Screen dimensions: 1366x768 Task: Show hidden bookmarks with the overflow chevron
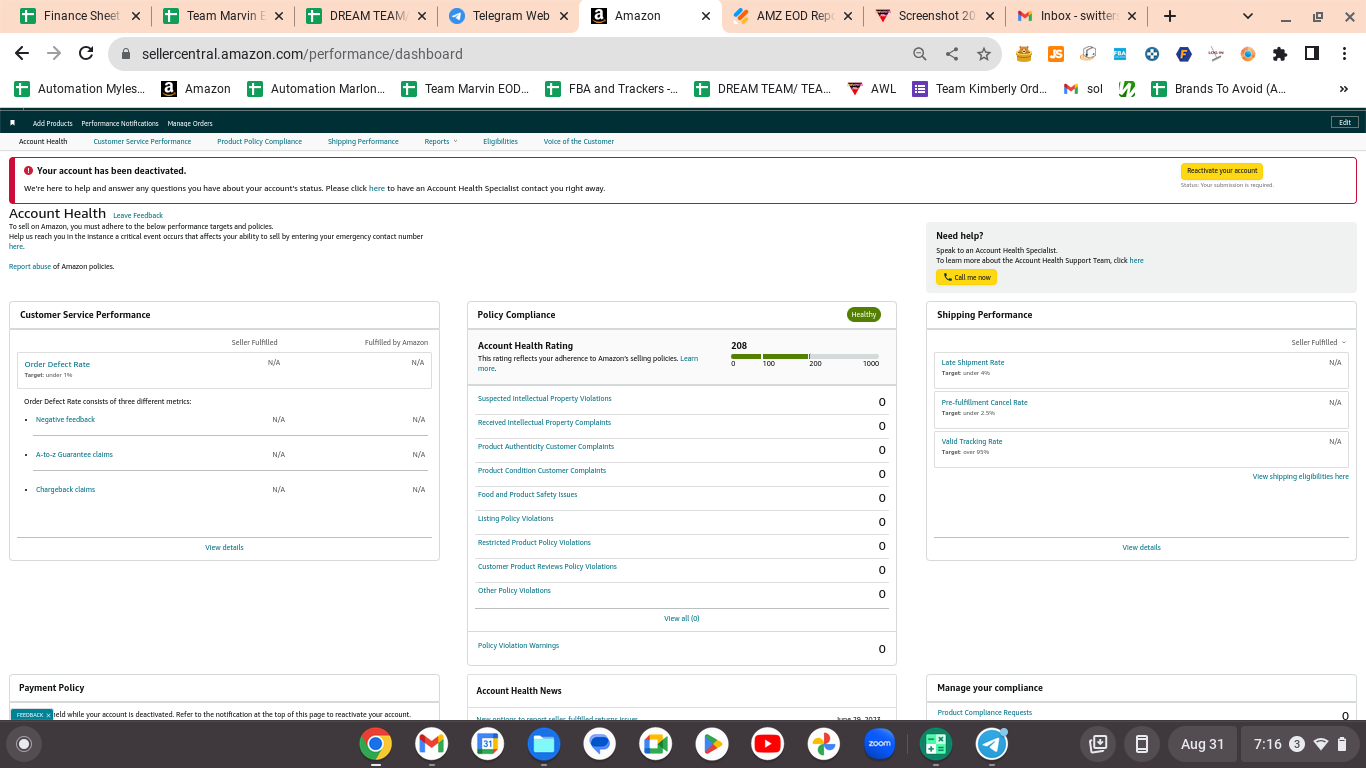(x=1343, y=89)
